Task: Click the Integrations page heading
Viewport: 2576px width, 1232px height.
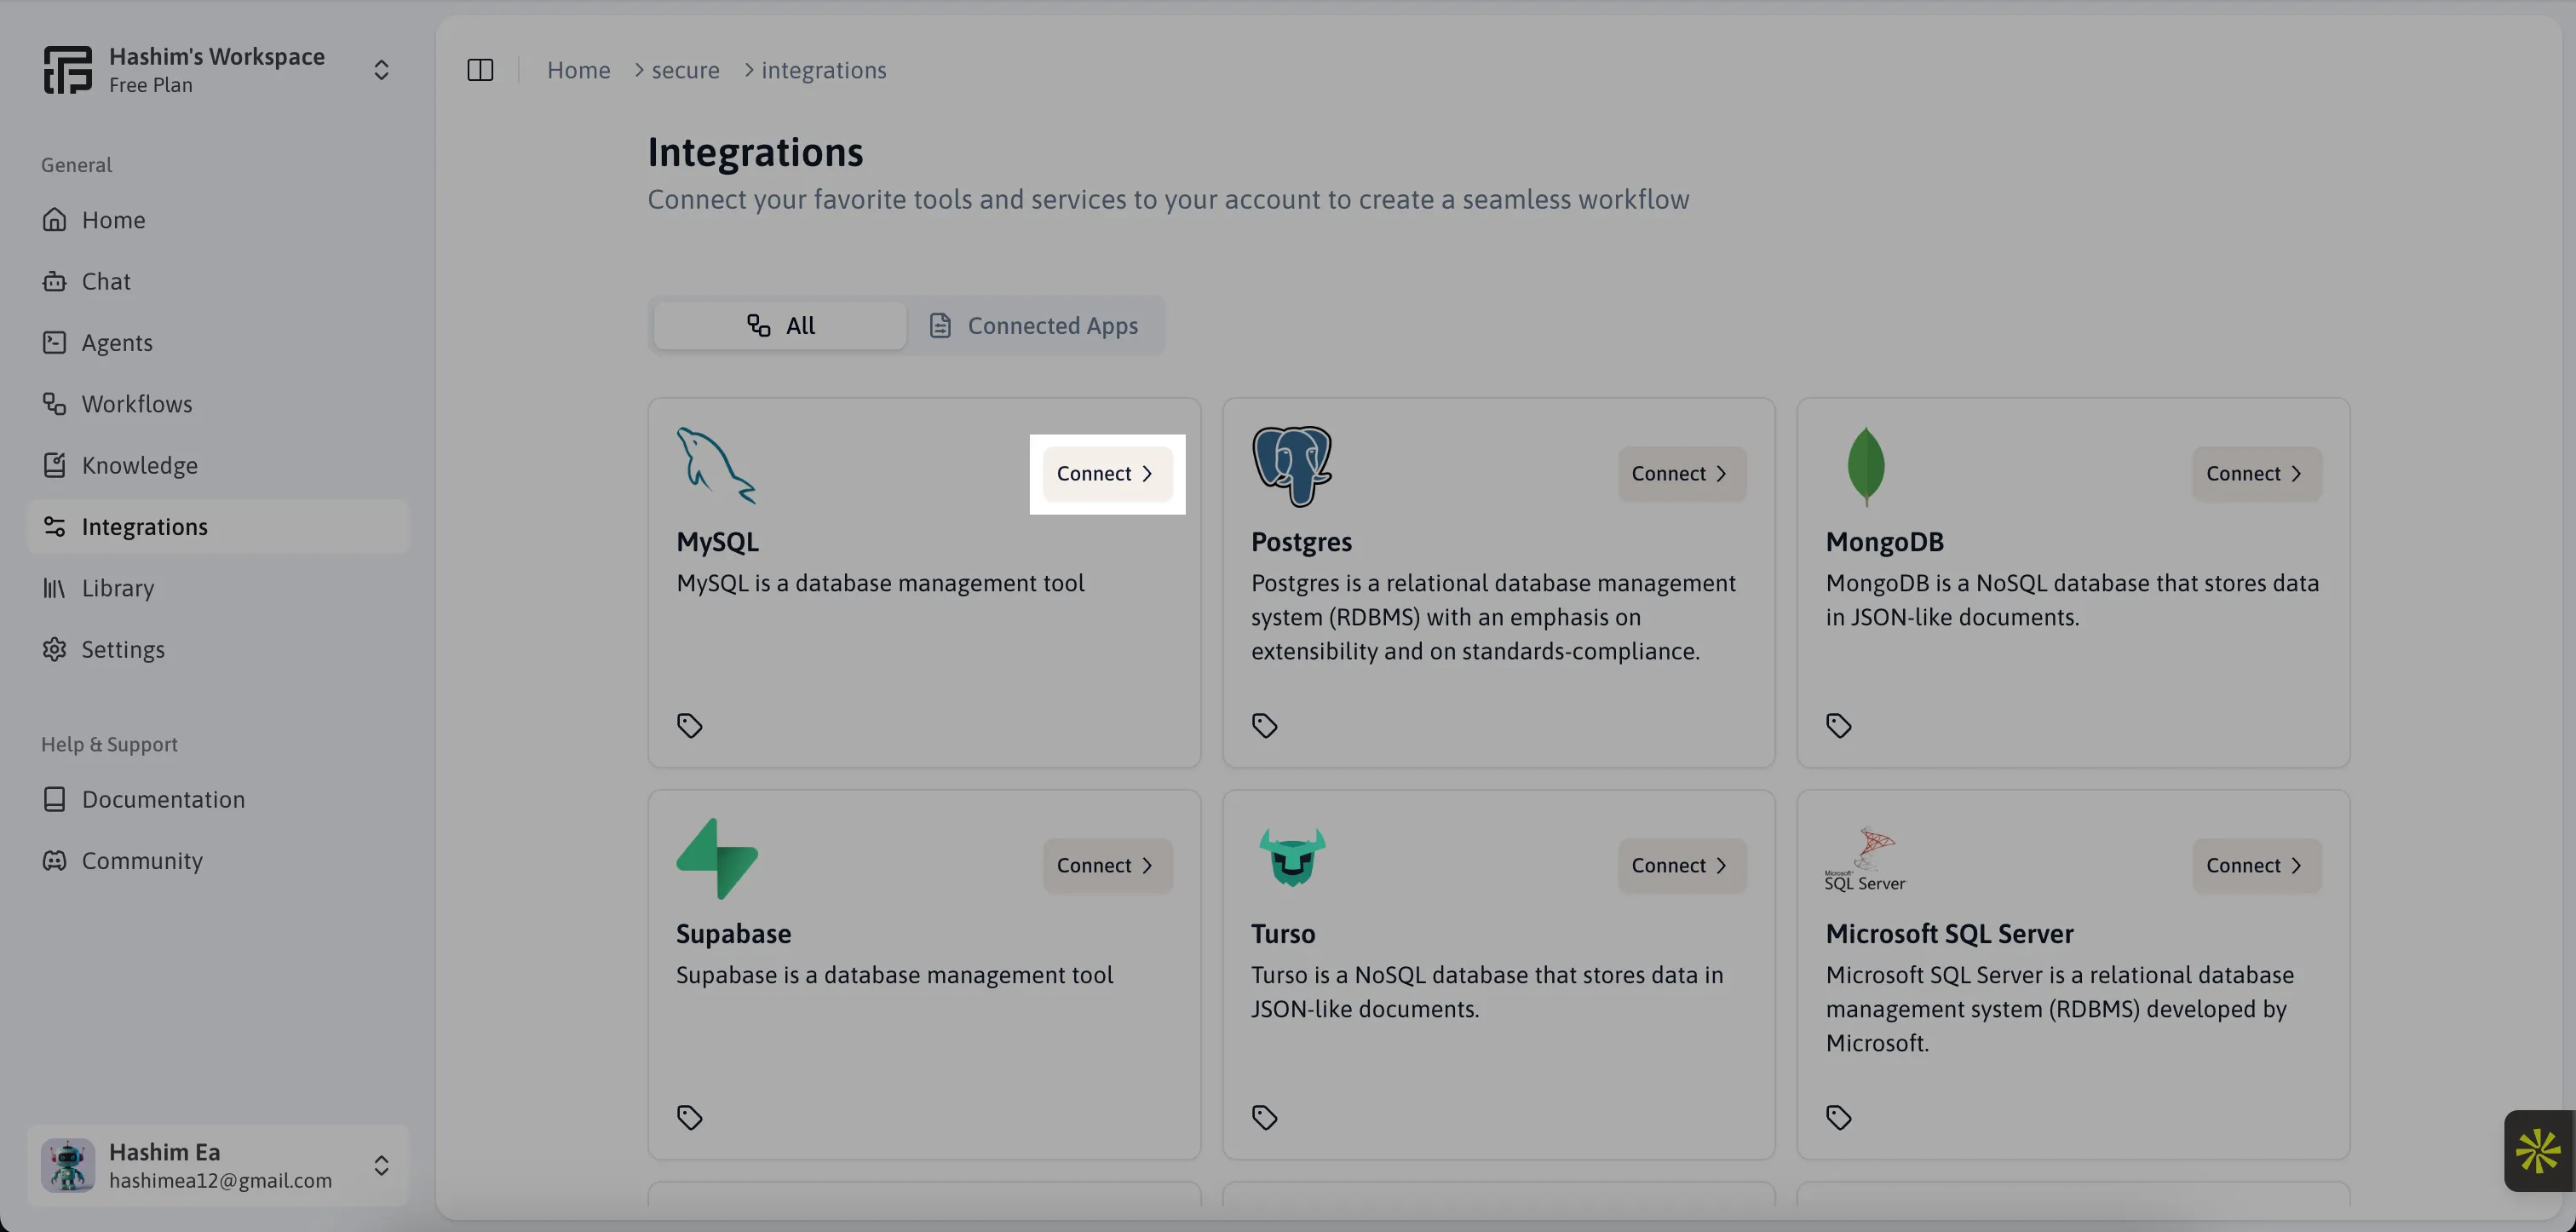Action: [755, 152]
